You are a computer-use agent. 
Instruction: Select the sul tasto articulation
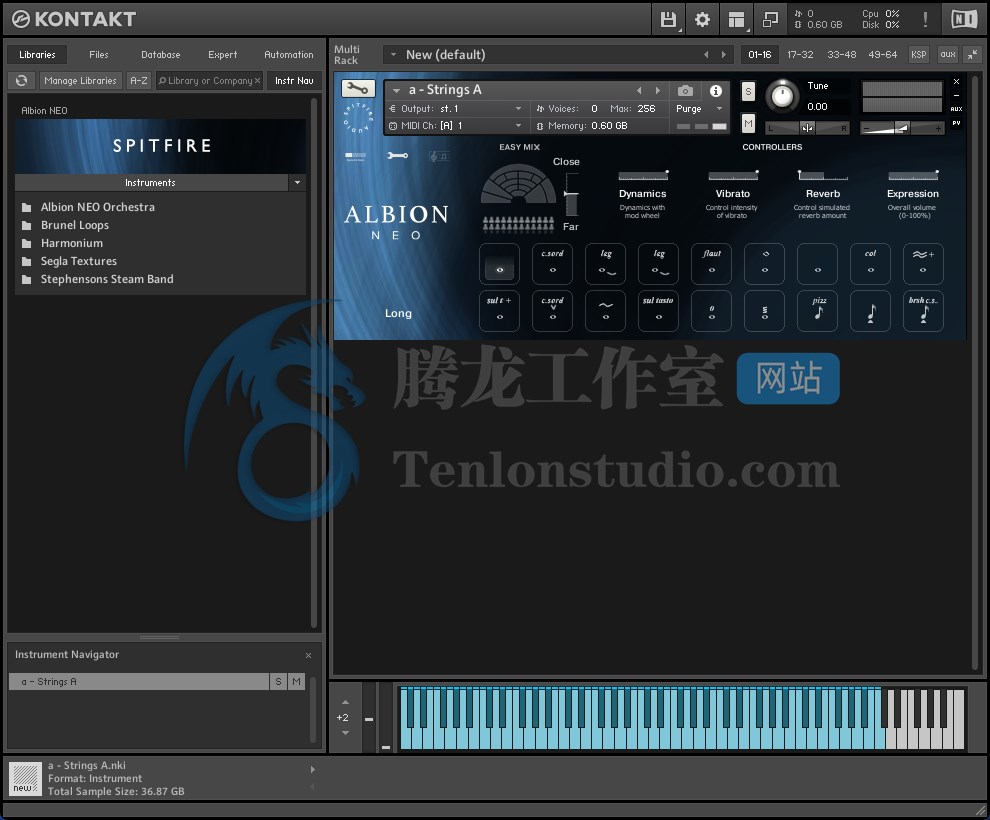tap(658, 310)
